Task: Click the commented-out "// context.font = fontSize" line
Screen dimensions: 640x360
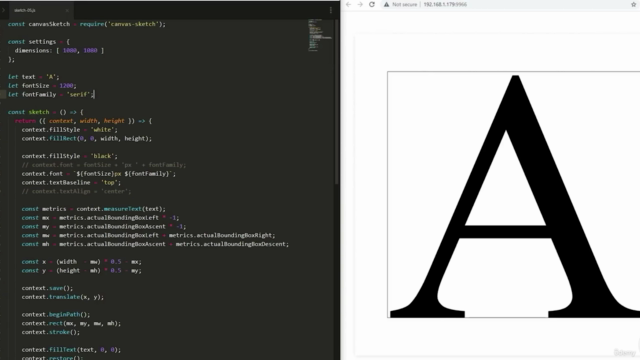Action: (x=104, y=165)
